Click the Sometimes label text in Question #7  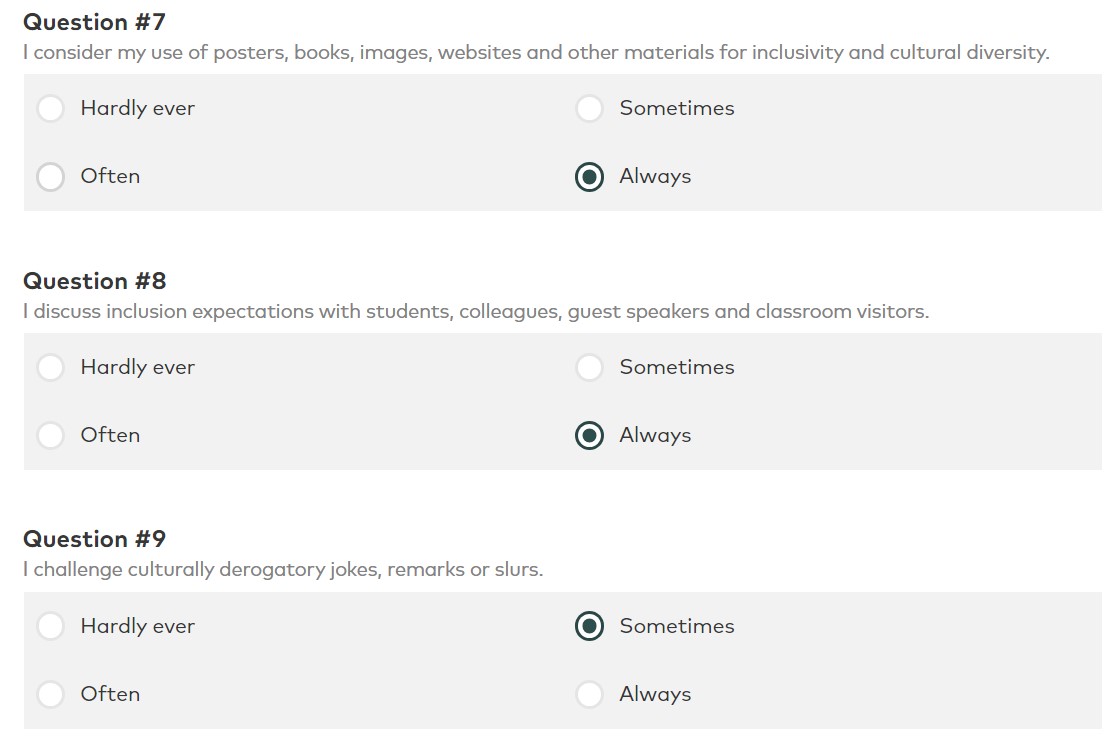pyautogui.click(x=676, y=108)
